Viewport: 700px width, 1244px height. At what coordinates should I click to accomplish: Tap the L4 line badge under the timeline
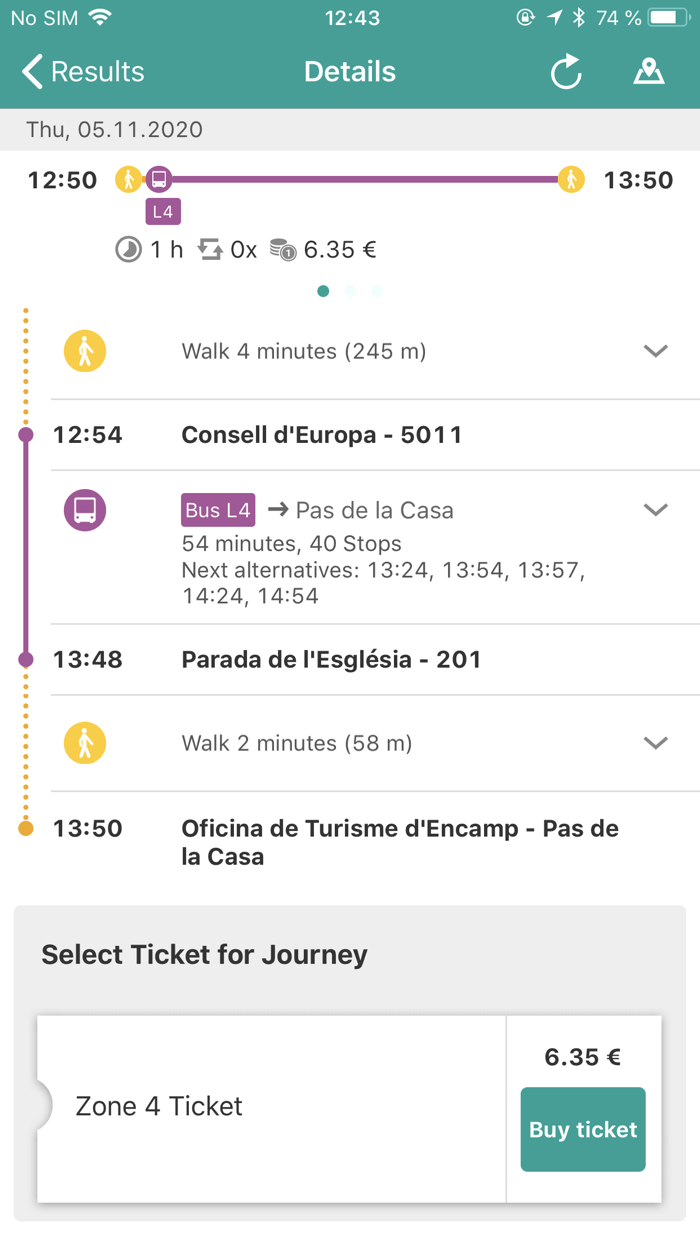tap(163, 212)
